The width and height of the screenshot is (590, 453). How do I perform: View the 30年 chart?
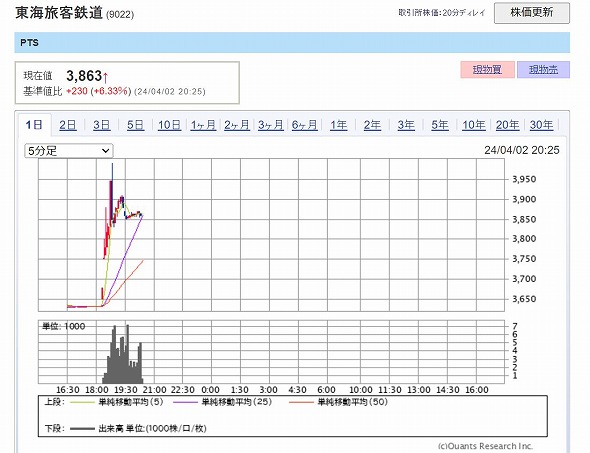click(x=541, y=125)
